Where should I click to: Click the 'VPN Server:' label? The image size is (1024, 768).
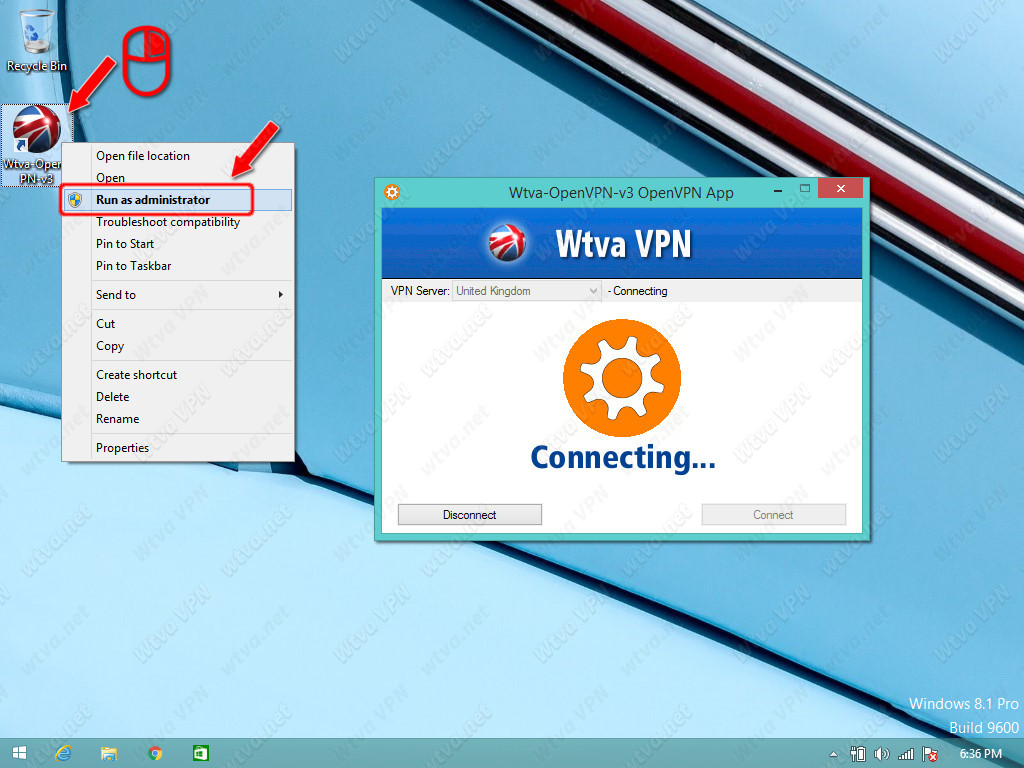tap(420, 291)
